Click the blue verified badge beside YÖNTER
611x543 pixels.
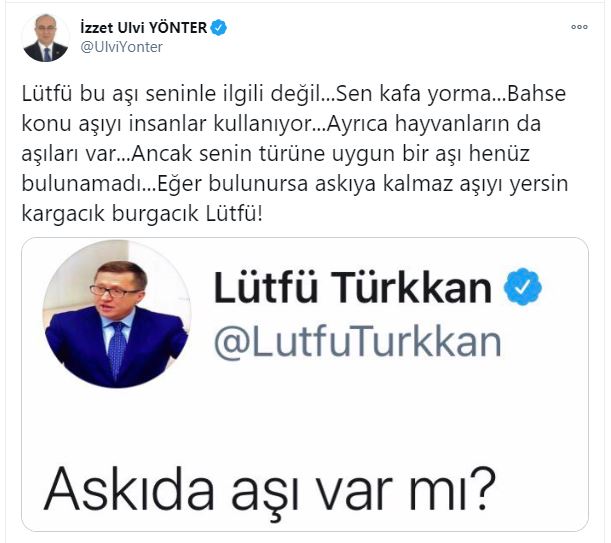[x=219, y=28]
